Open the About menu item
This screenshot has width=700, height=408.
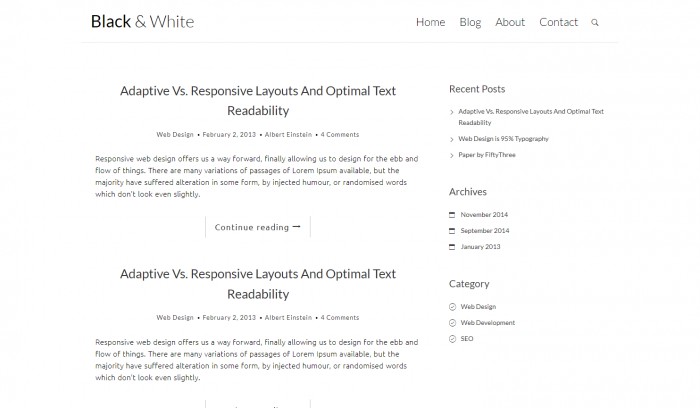click(510, 22)
